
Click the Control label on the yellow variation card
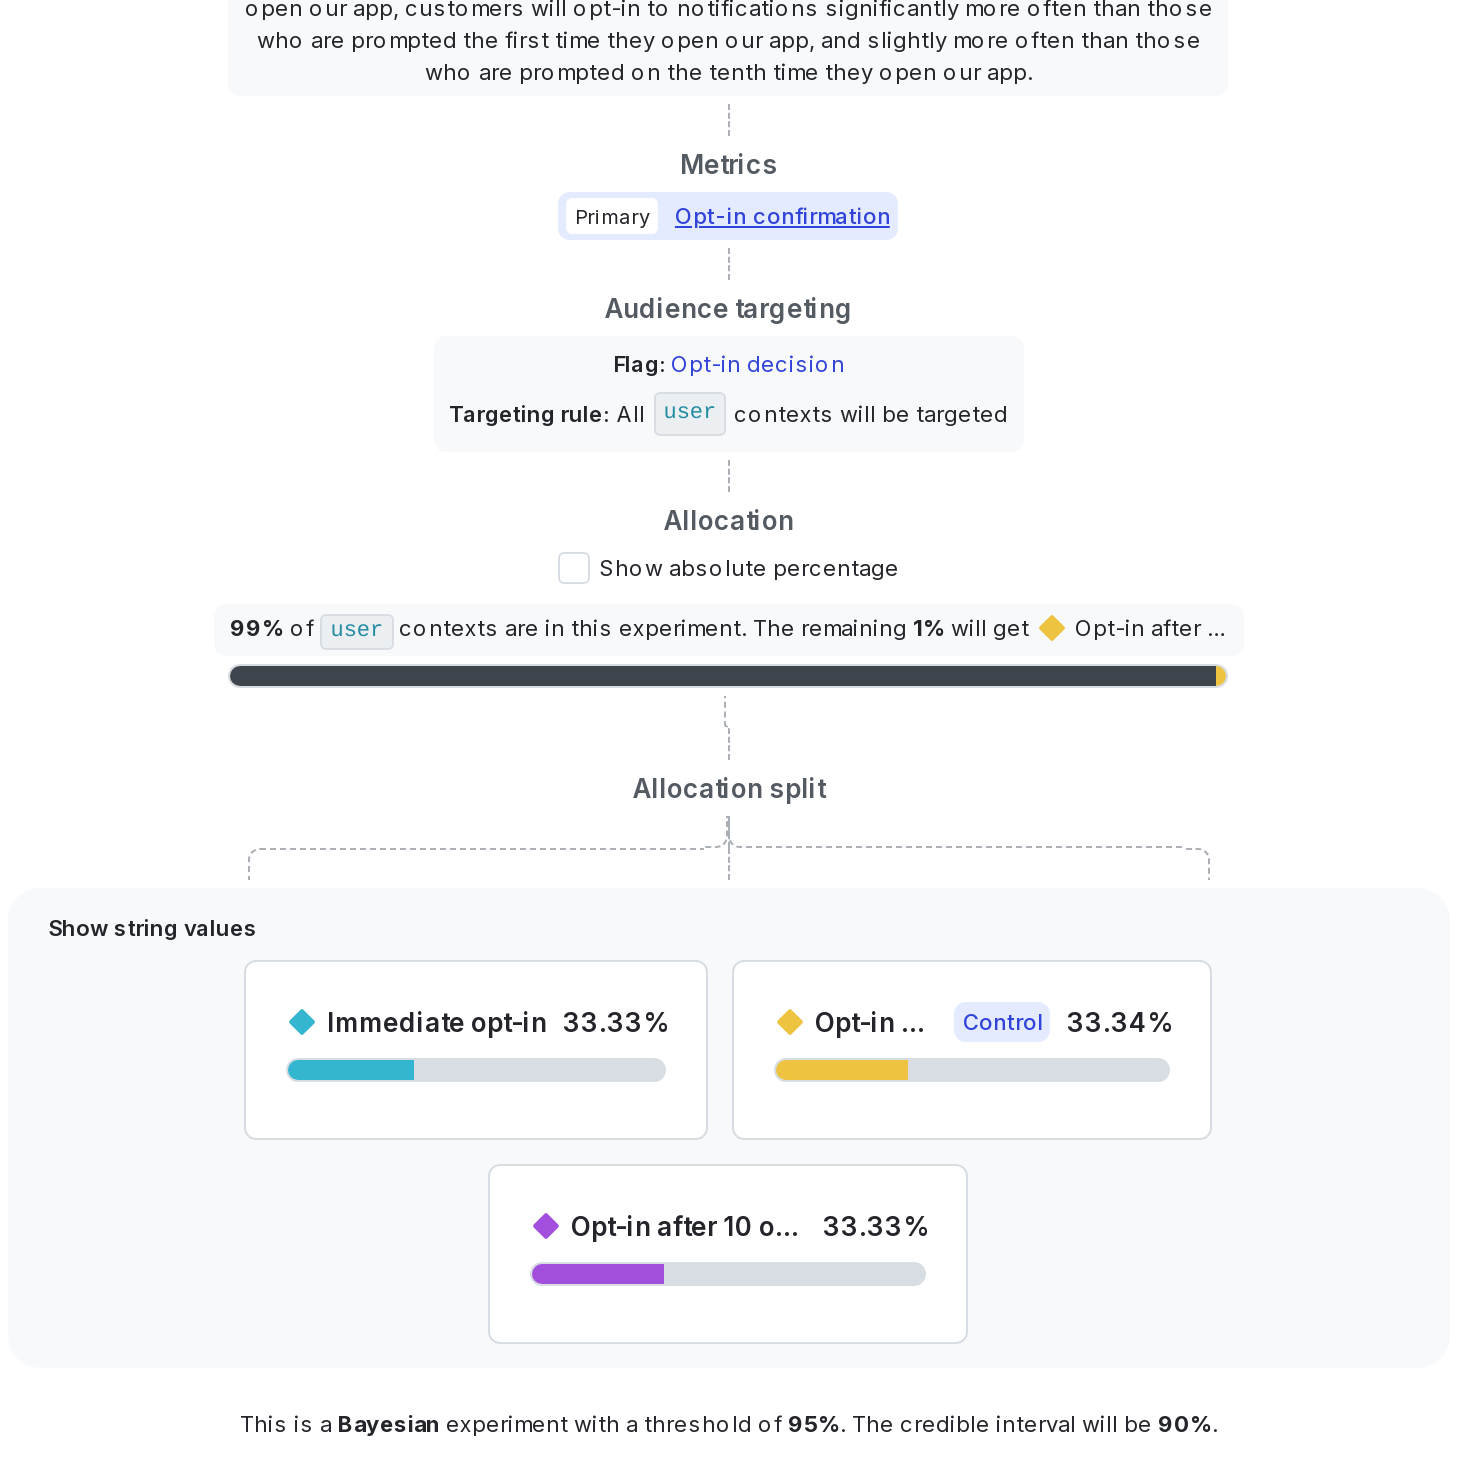point(1001,1022)
